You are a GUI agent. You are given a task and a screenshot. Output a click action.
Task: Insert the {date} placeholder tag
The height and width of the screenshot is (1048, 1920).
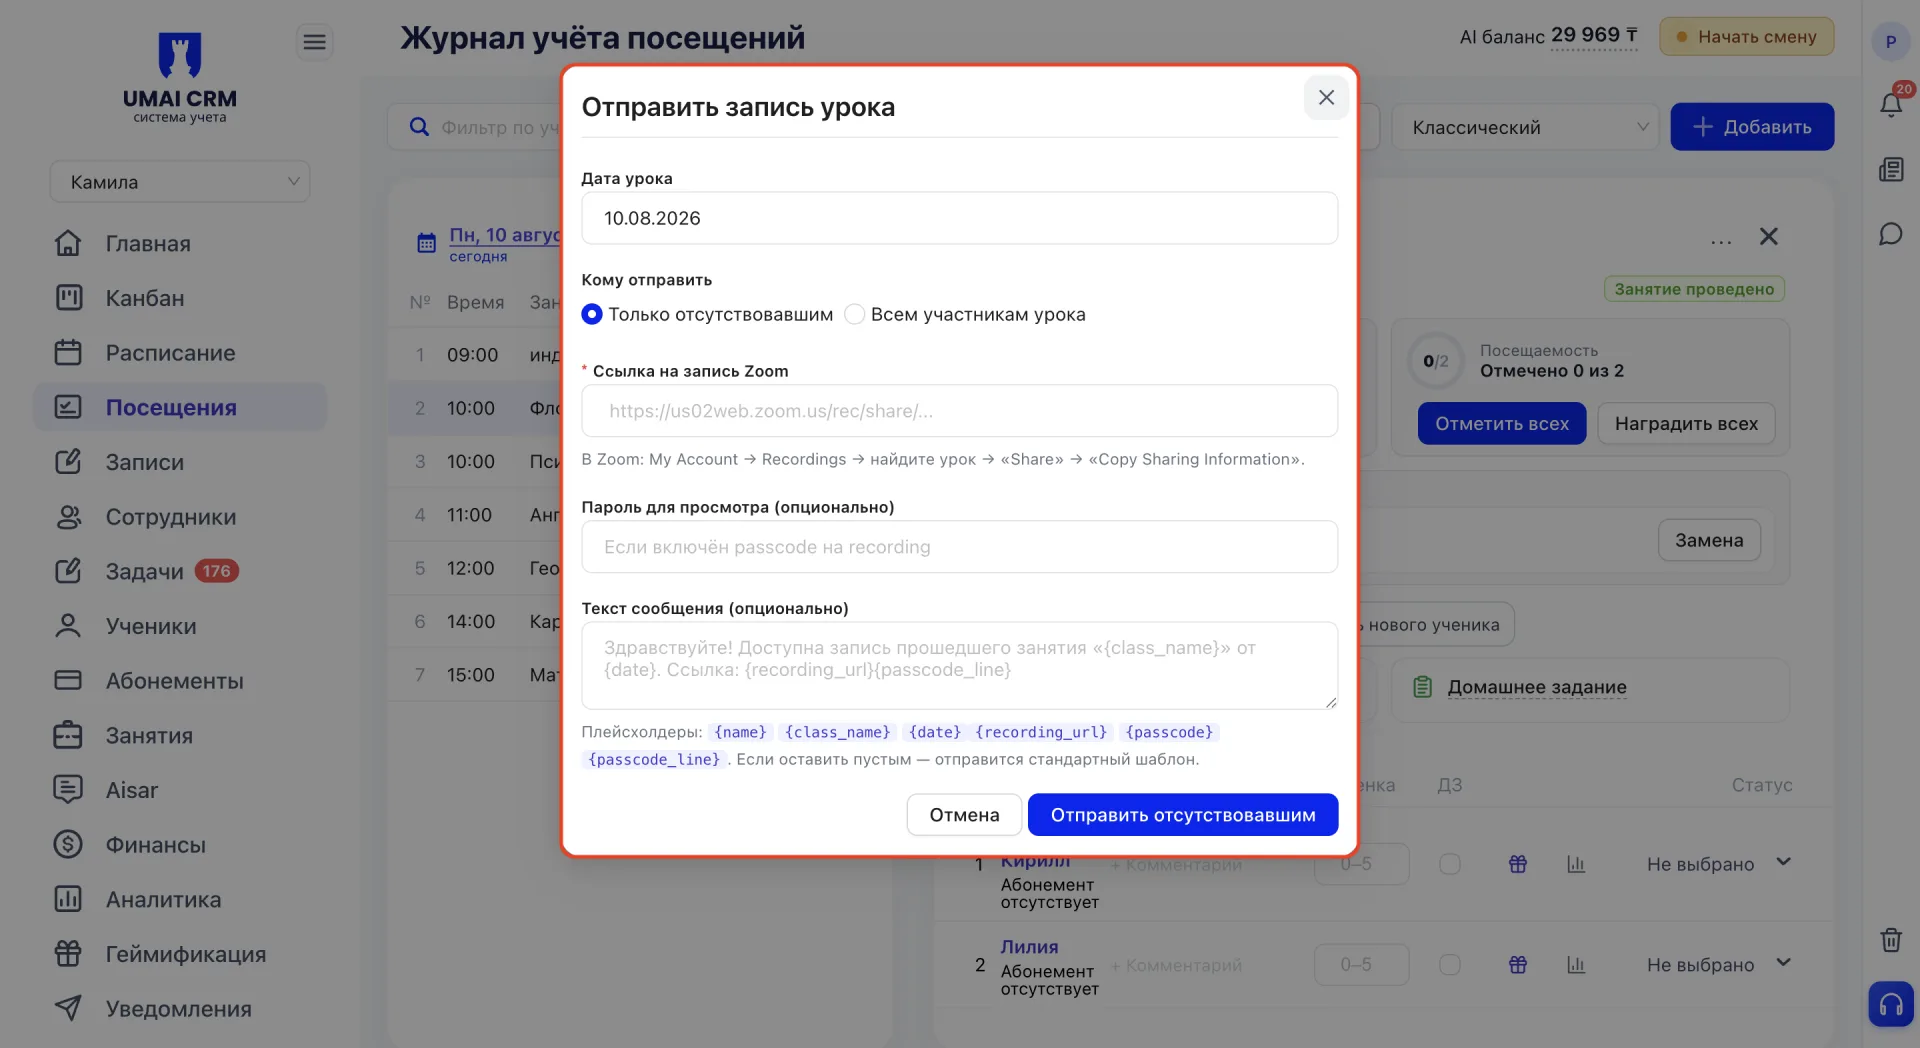click(934, 732)
